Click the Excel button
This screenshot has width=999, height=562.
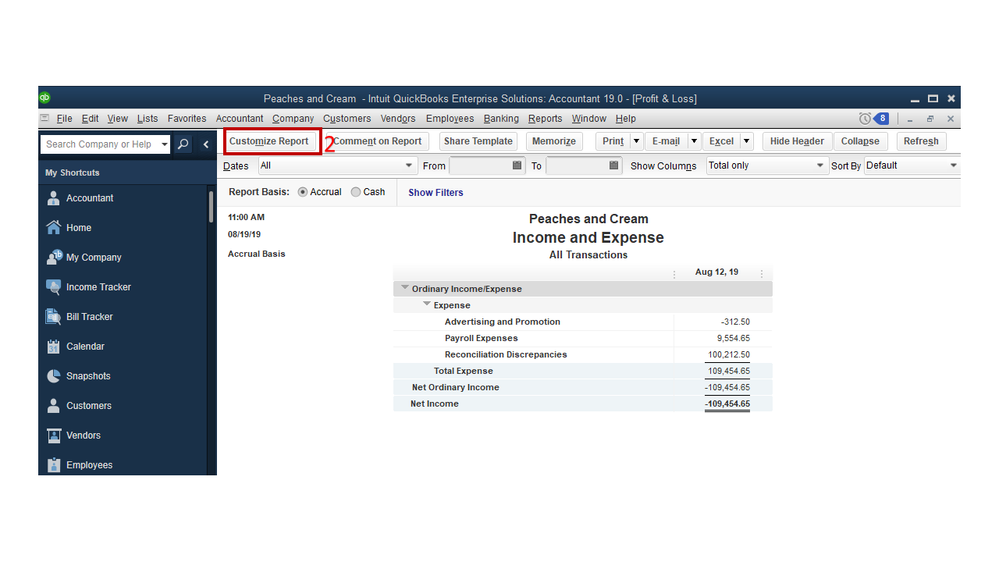point(721,141)
